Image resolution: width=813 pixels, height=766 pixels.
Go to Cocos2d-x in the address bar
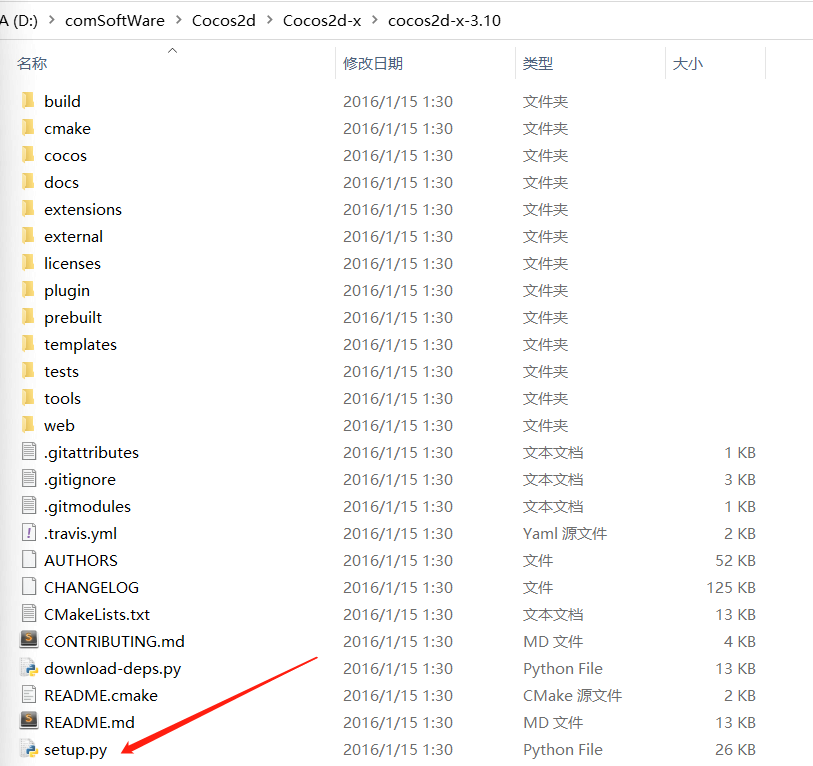click(x=322, y=20)
